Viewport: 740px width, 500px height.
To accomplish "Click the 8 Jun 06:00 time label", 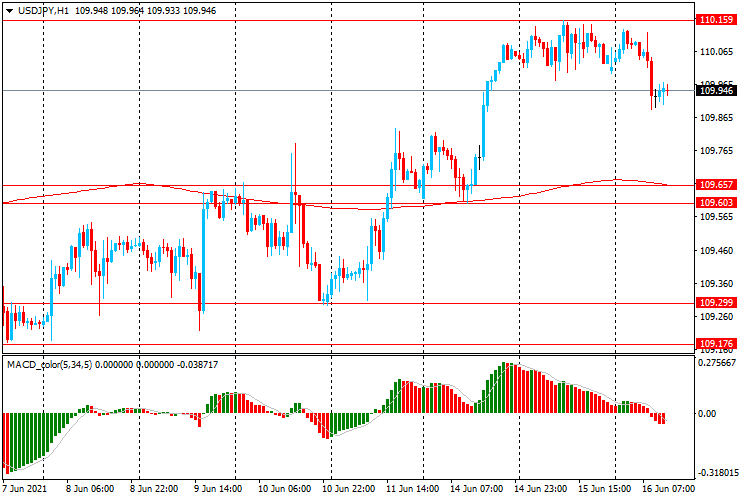I will 90,488.
